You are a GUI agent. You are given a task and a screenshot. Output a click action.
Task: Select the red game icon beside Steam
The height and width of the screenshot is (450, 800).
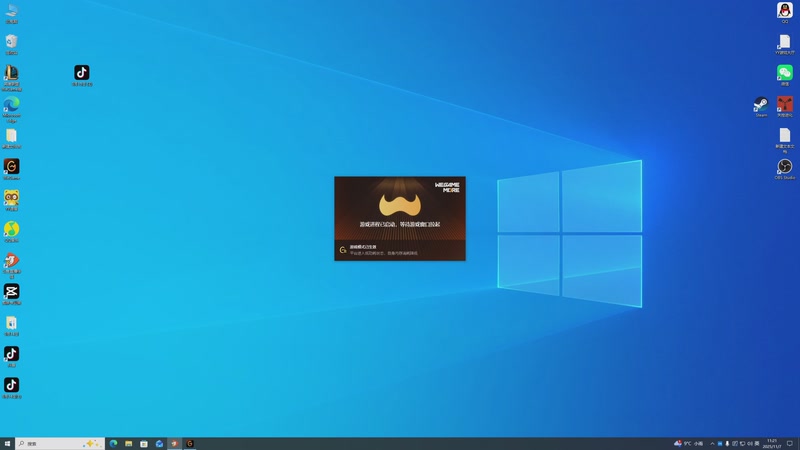[x=785, y=105]
